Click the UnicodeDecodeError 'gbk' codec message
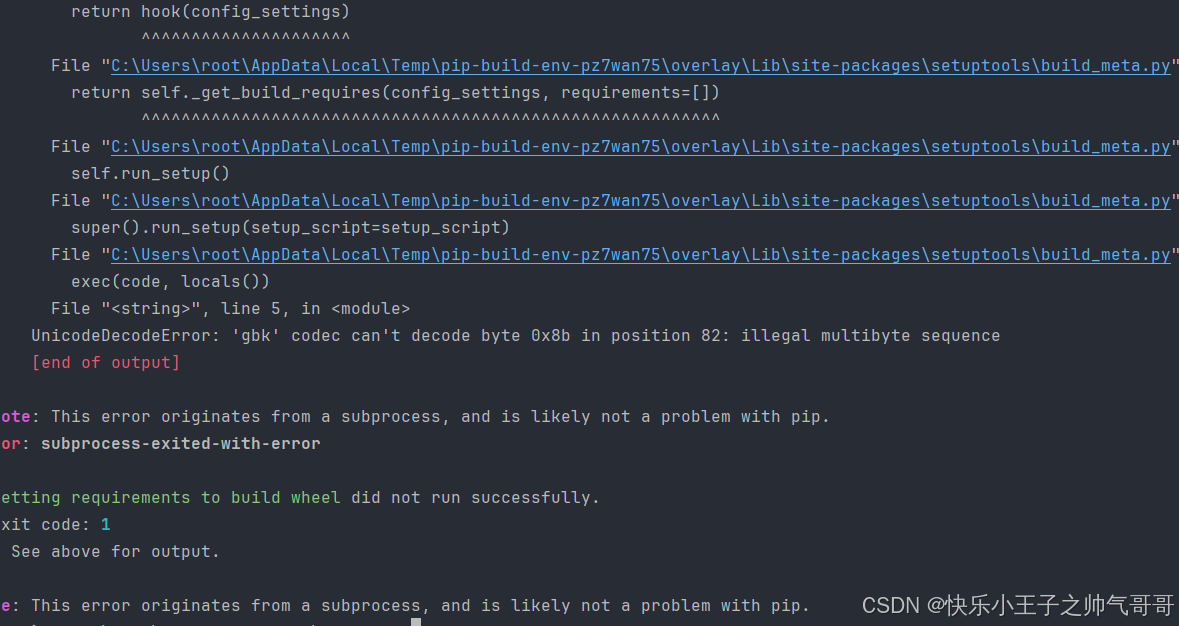 pyautogui.click(x=515, y=336)
